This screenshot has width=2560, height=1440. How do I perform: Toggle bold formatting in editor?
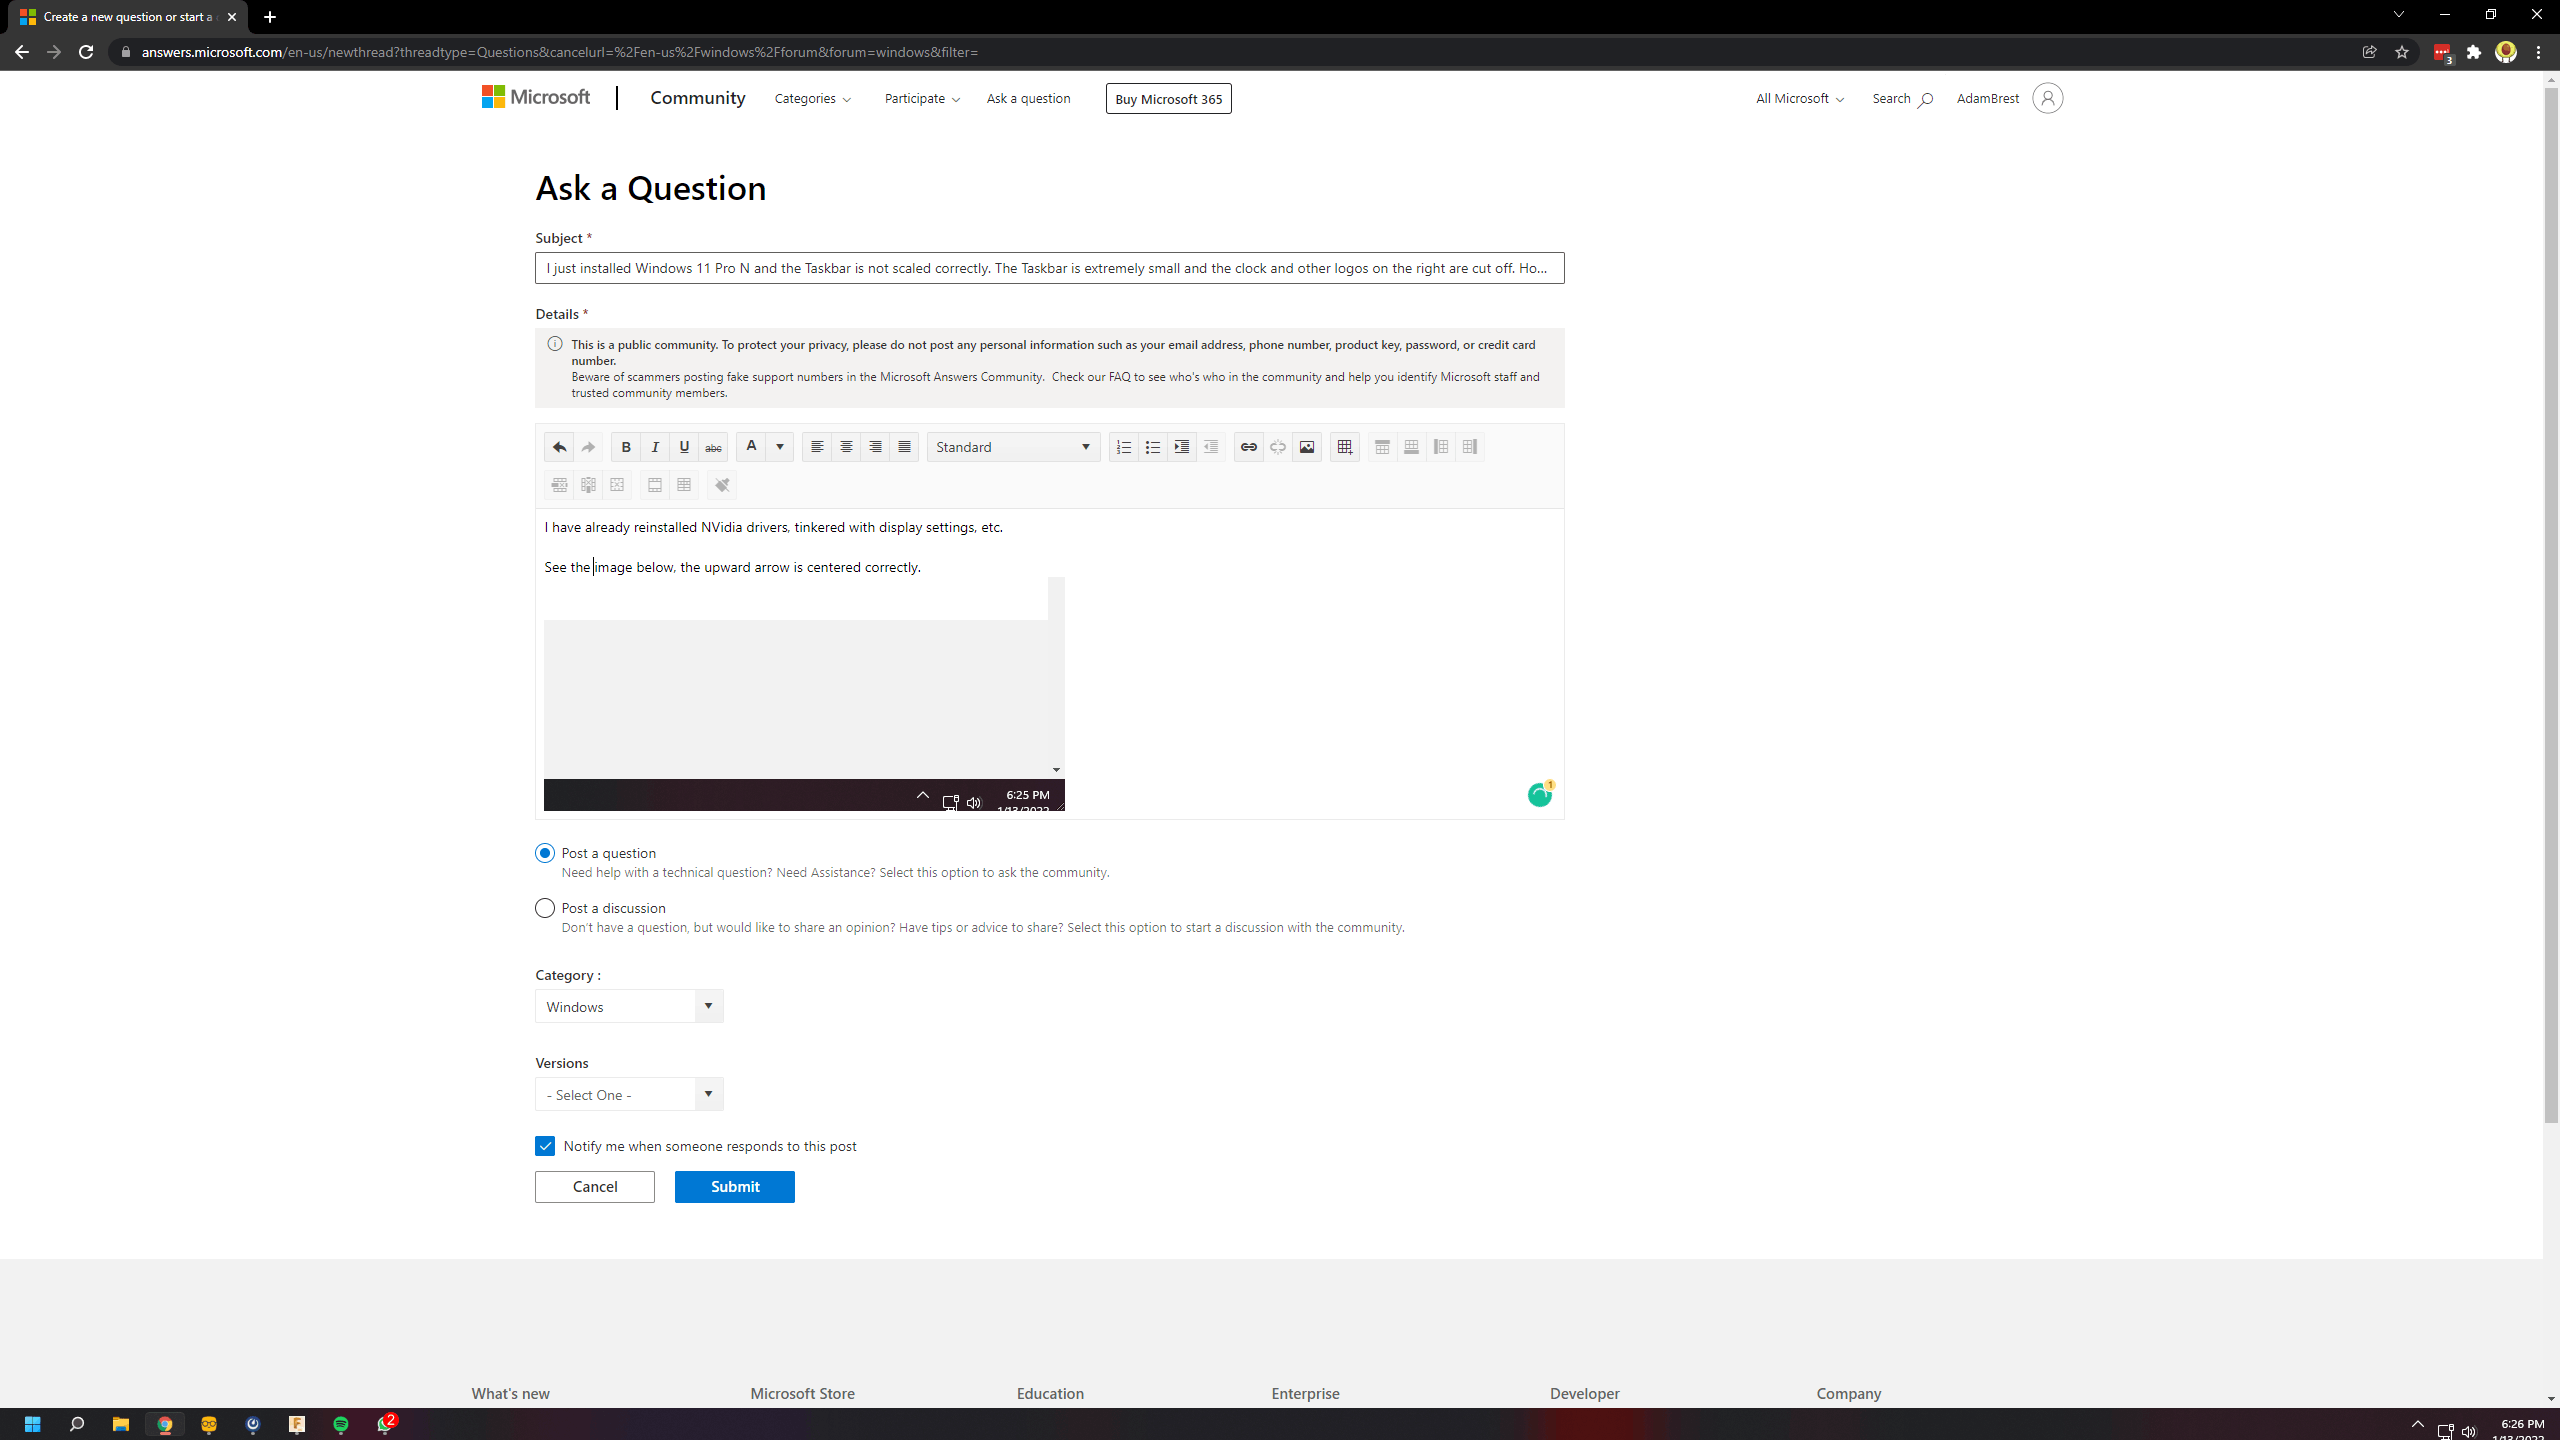[626, 447]
